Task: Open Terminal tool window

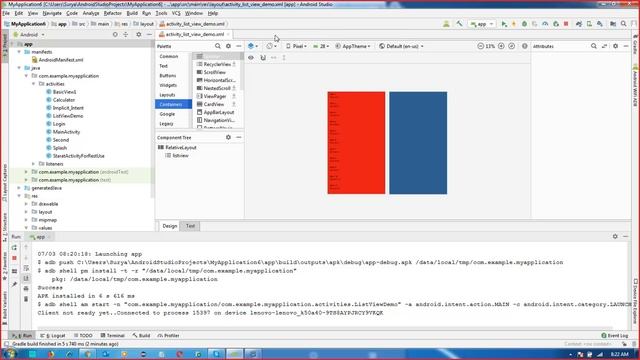Action: [x=113, y=336]
